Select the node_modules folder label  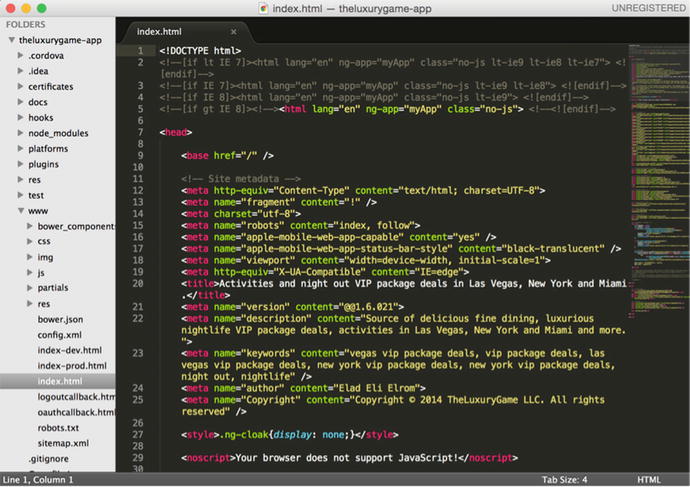(x=58, y=133)
